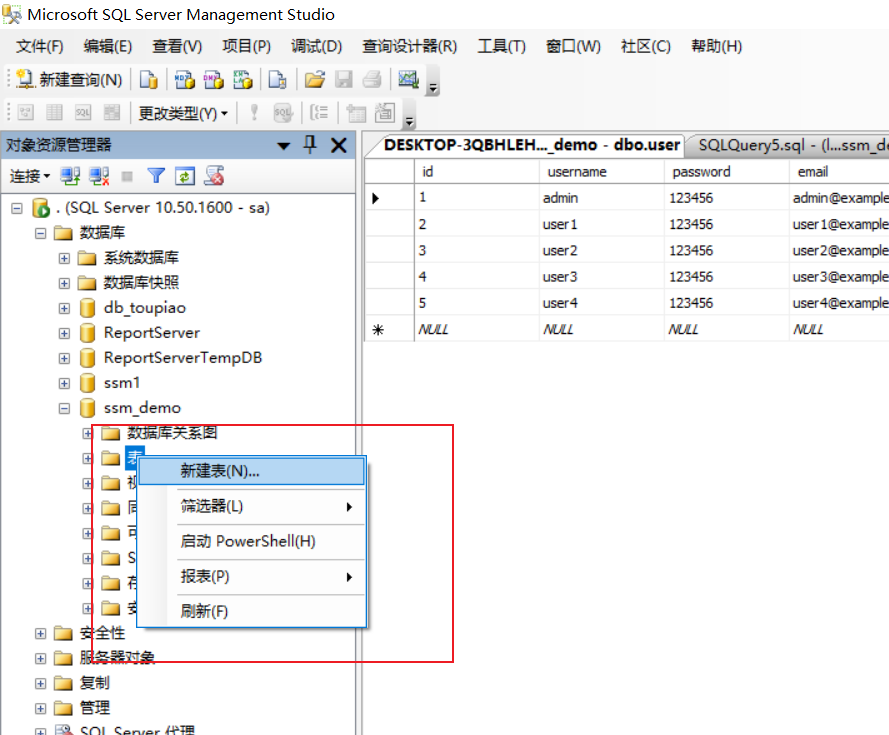Select New Table (新建表) in context menu

tap(252, 471)
